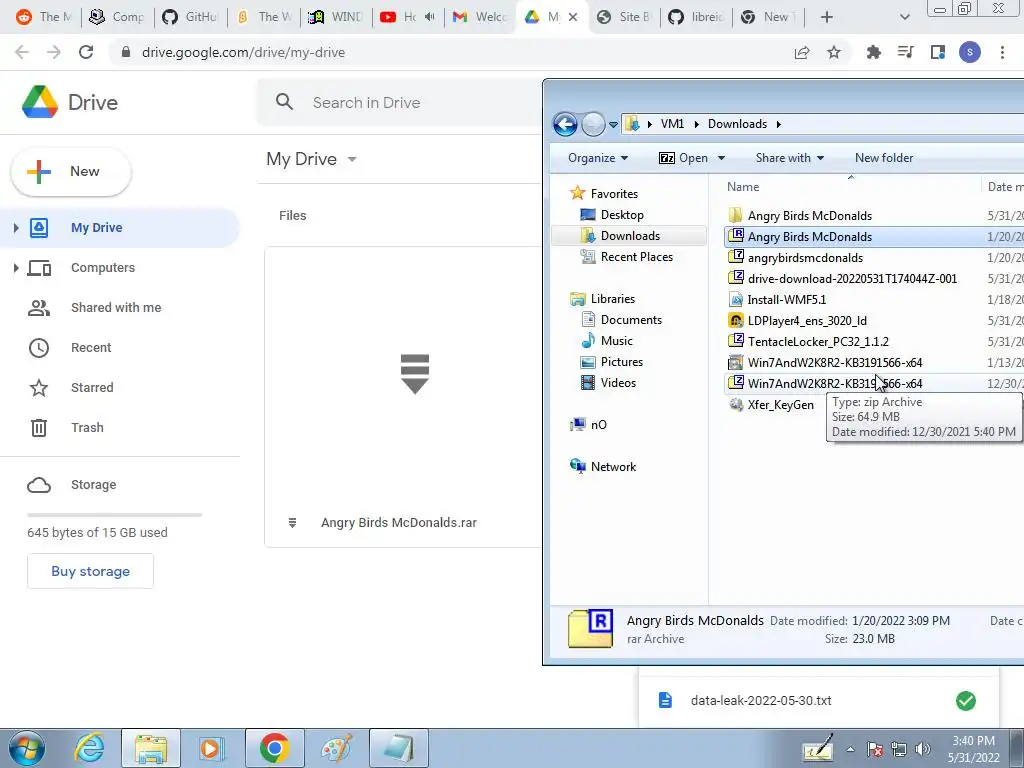This screenshot has height=768, width=1024.
Task: Click VM1 in the Explorer address path
Action: pyautogui.click(x=672, y=124)
